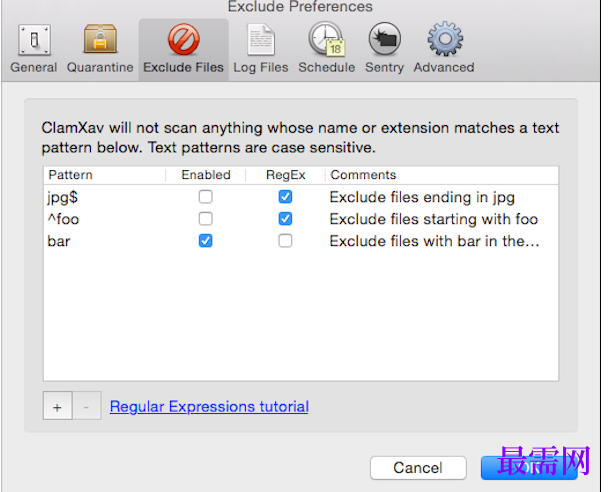Open the Sentry preferences pane
Image resolution: width=609 pixels, height=492 pixels.
tap(384, 49)
